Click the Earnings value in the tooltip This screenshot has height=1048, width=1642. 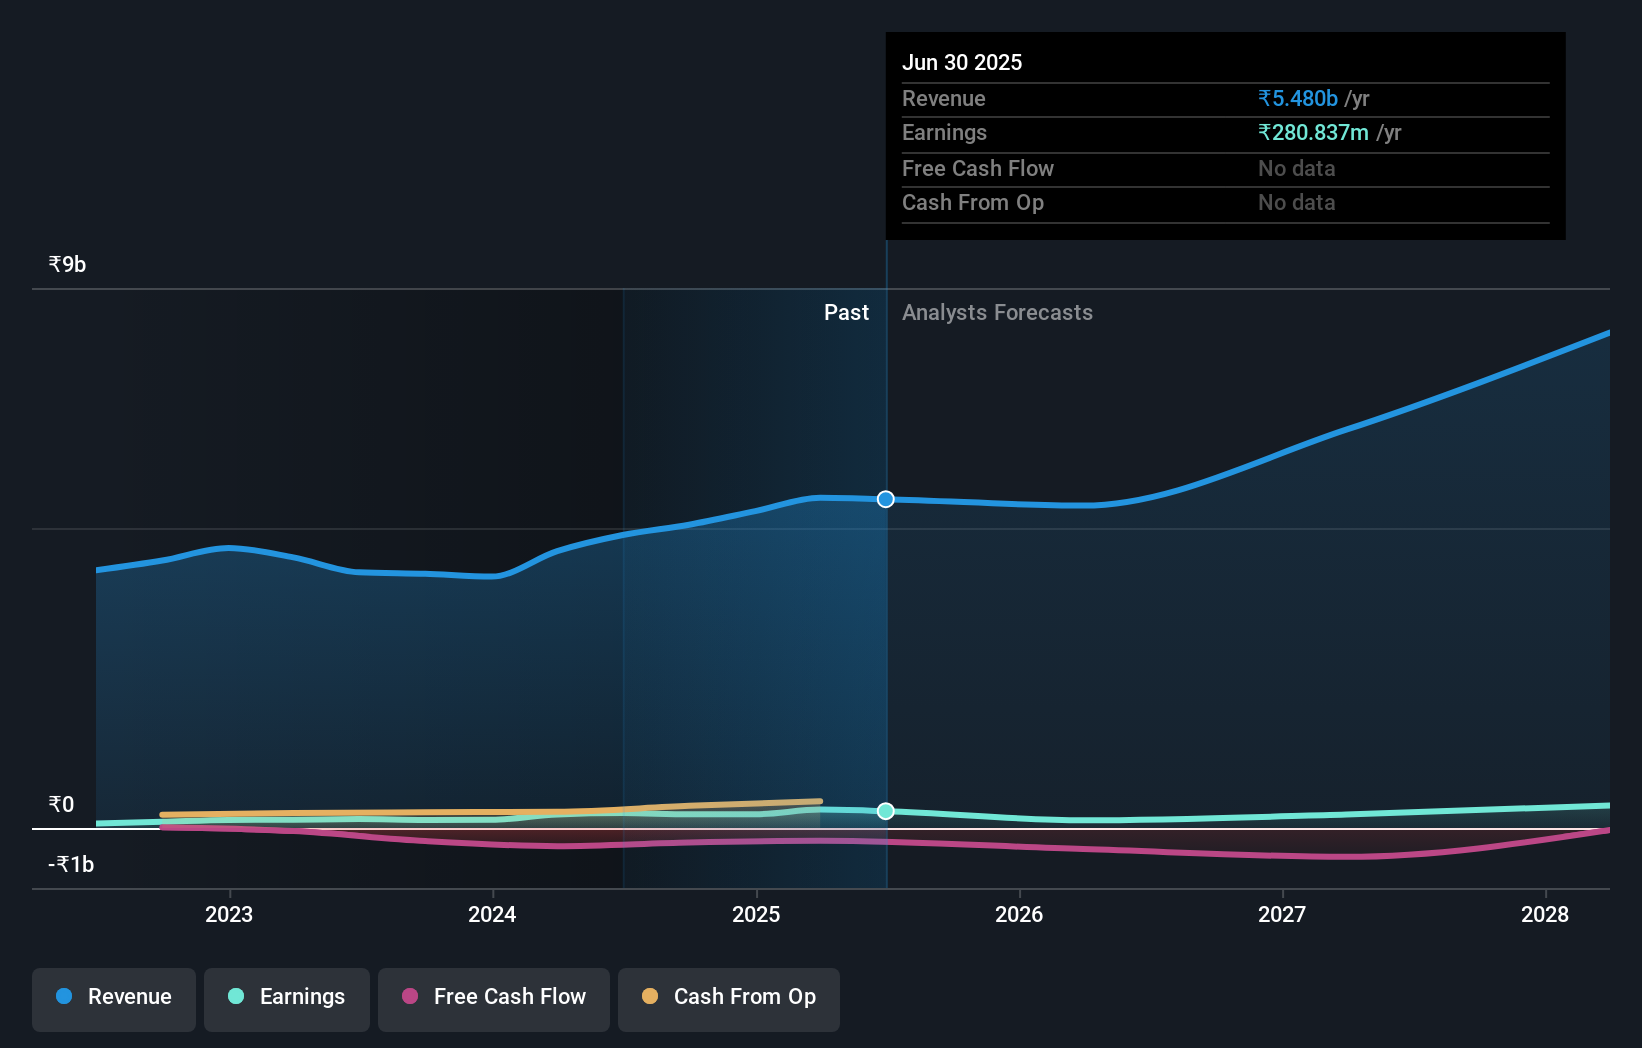tap(1328, 132)
